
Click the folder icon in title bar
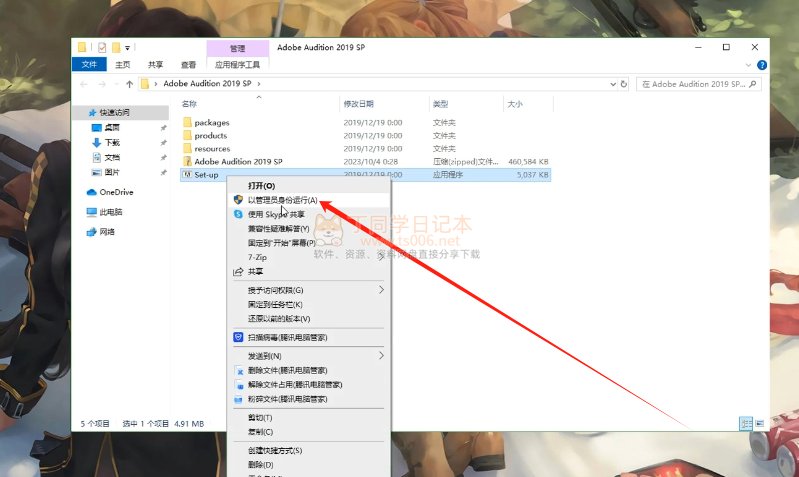pyautogui.click(x=82, y=47)
